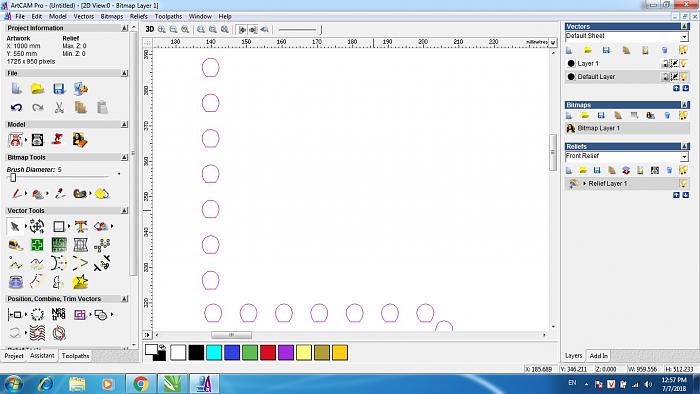Click the Zoom In magnifier icon
Screen dimensions: 700x394
(162, 29)
